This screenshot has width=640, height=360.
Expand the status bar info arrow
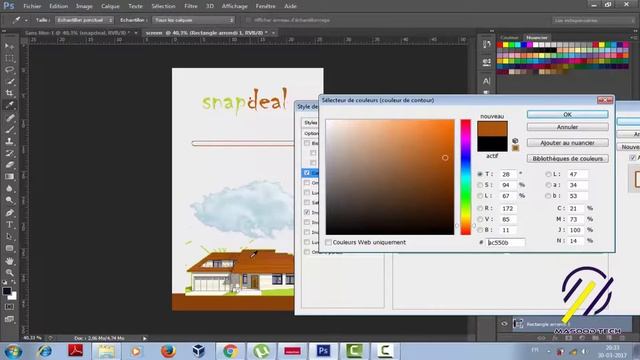[144, 338]
